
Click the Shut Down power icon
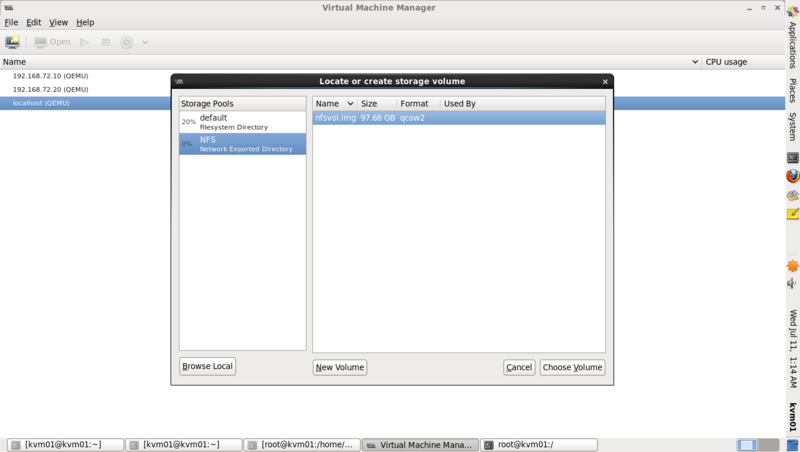pos(127,42)
